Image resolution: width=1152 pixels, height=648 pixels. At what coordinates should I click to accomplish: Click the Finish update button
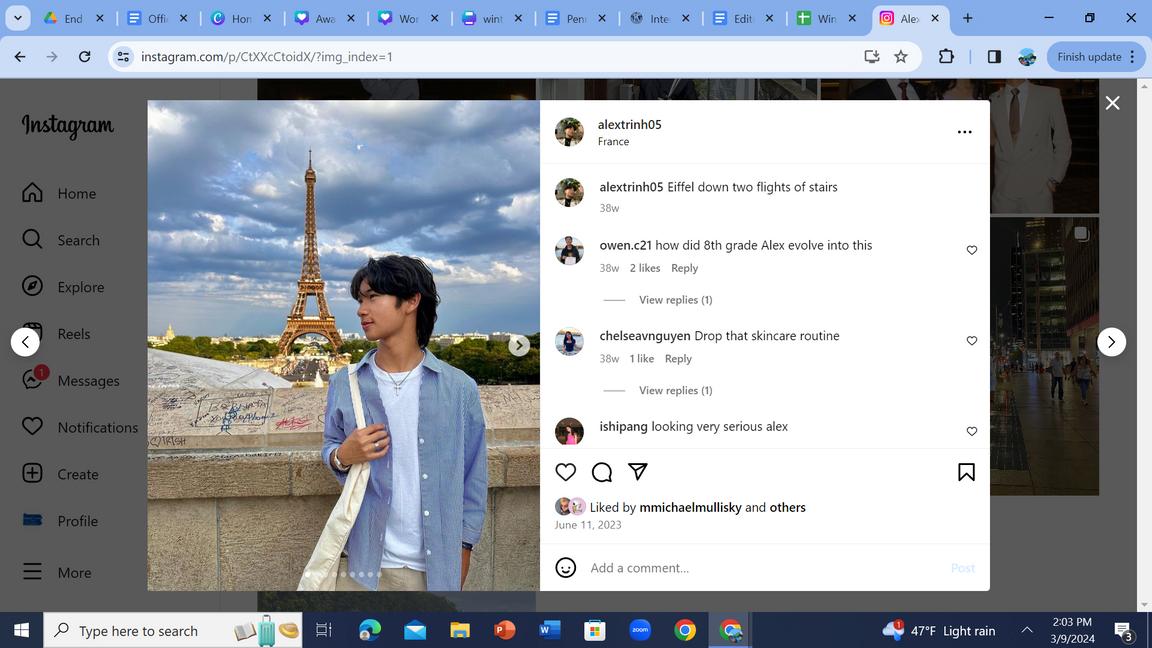(1095, 57)
